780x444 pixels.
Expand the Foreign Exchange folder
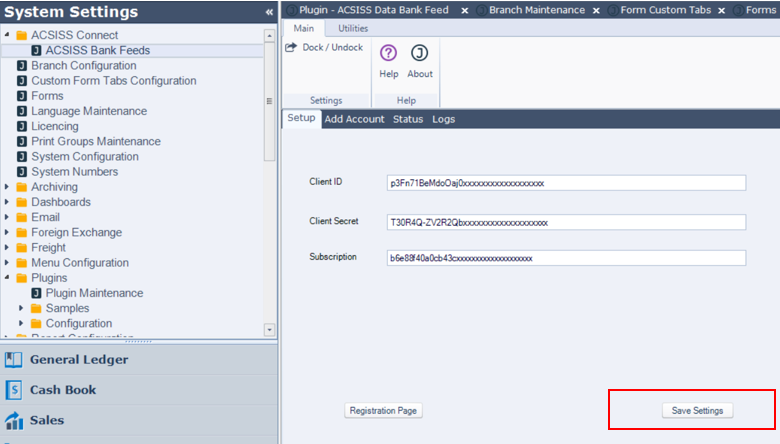8,233
